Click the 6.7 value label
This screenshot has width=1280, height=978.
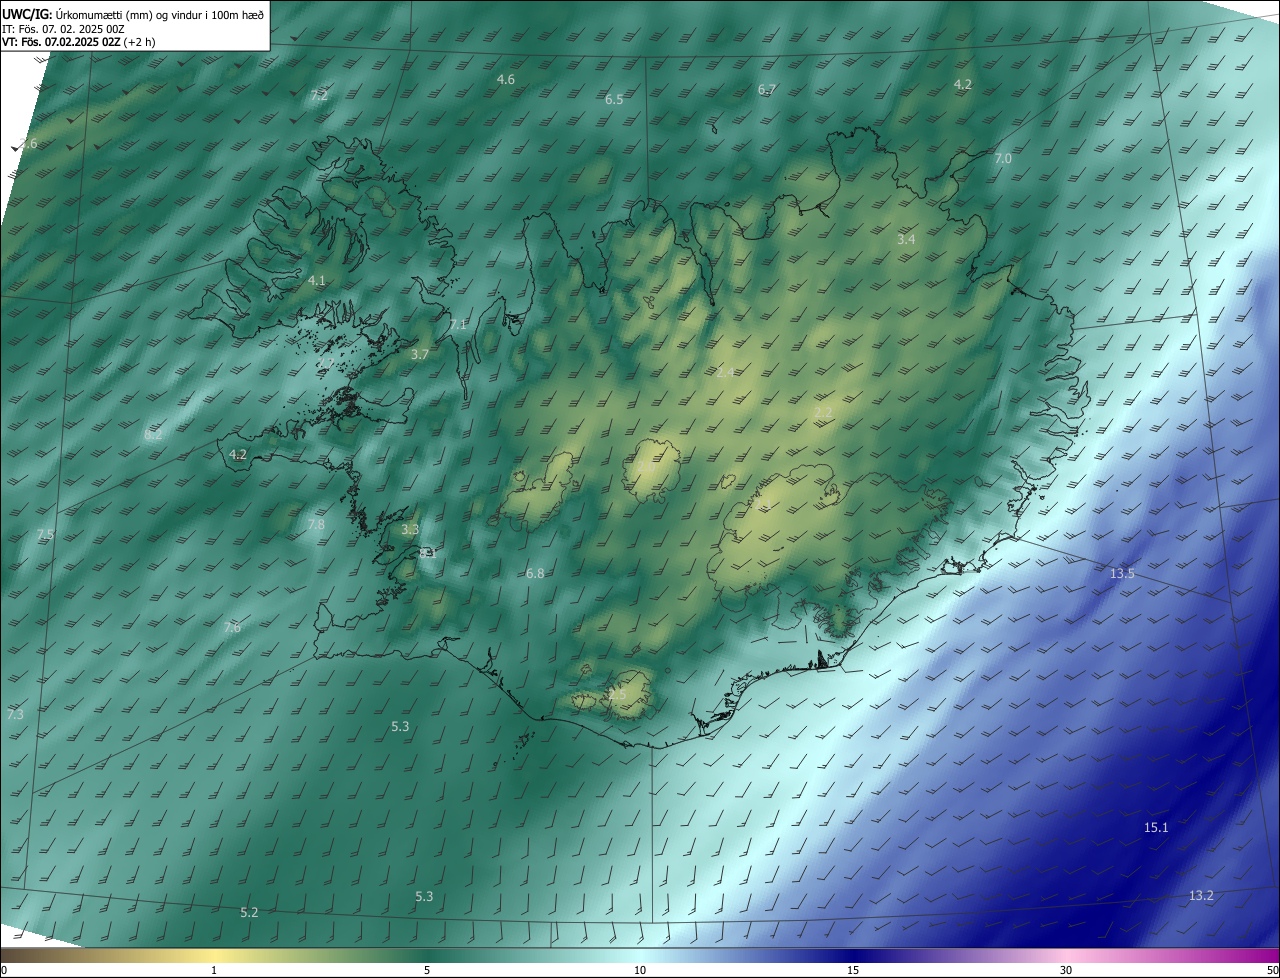coord(767,90)
